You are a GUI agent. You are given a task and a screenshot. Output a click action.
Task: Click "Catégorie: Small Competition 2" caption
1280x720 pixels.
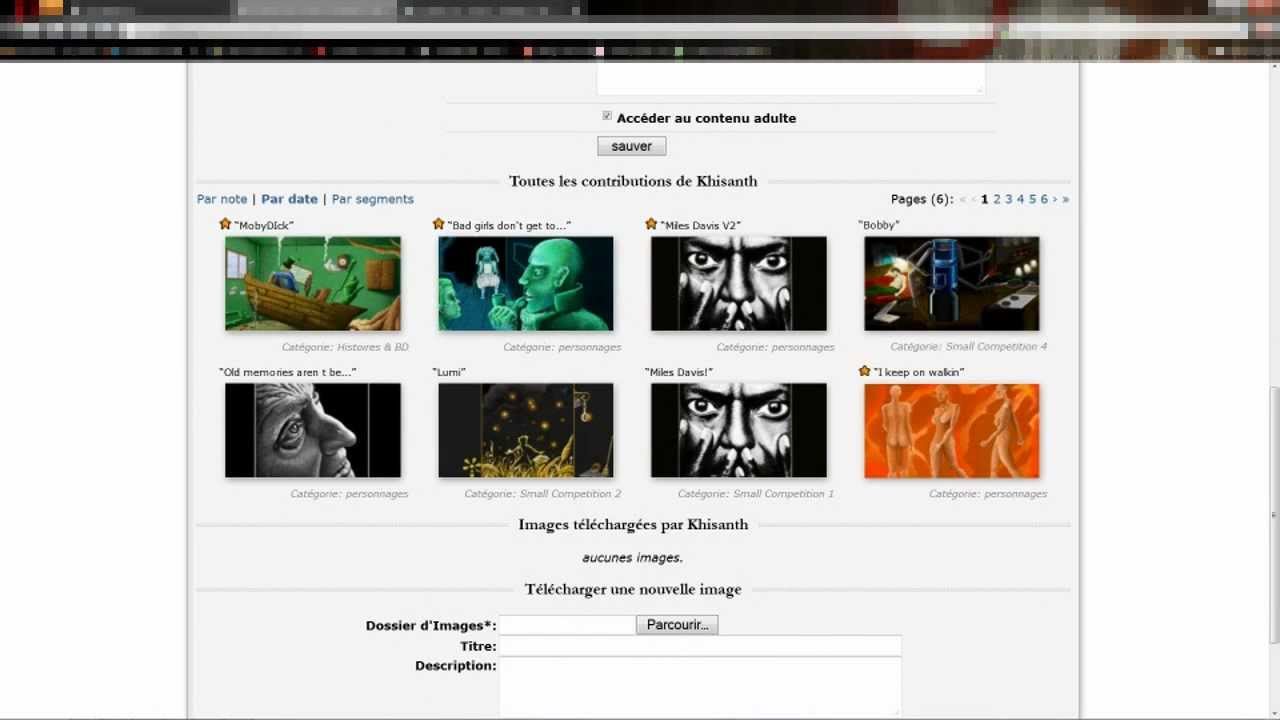[543, 493]
